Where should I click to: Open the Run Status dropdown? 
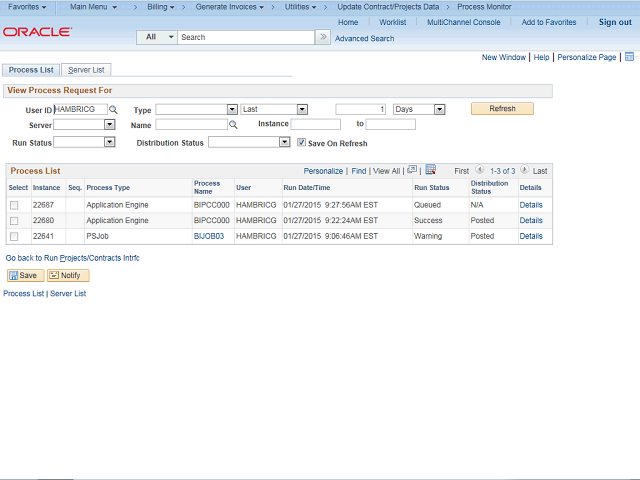109,142
